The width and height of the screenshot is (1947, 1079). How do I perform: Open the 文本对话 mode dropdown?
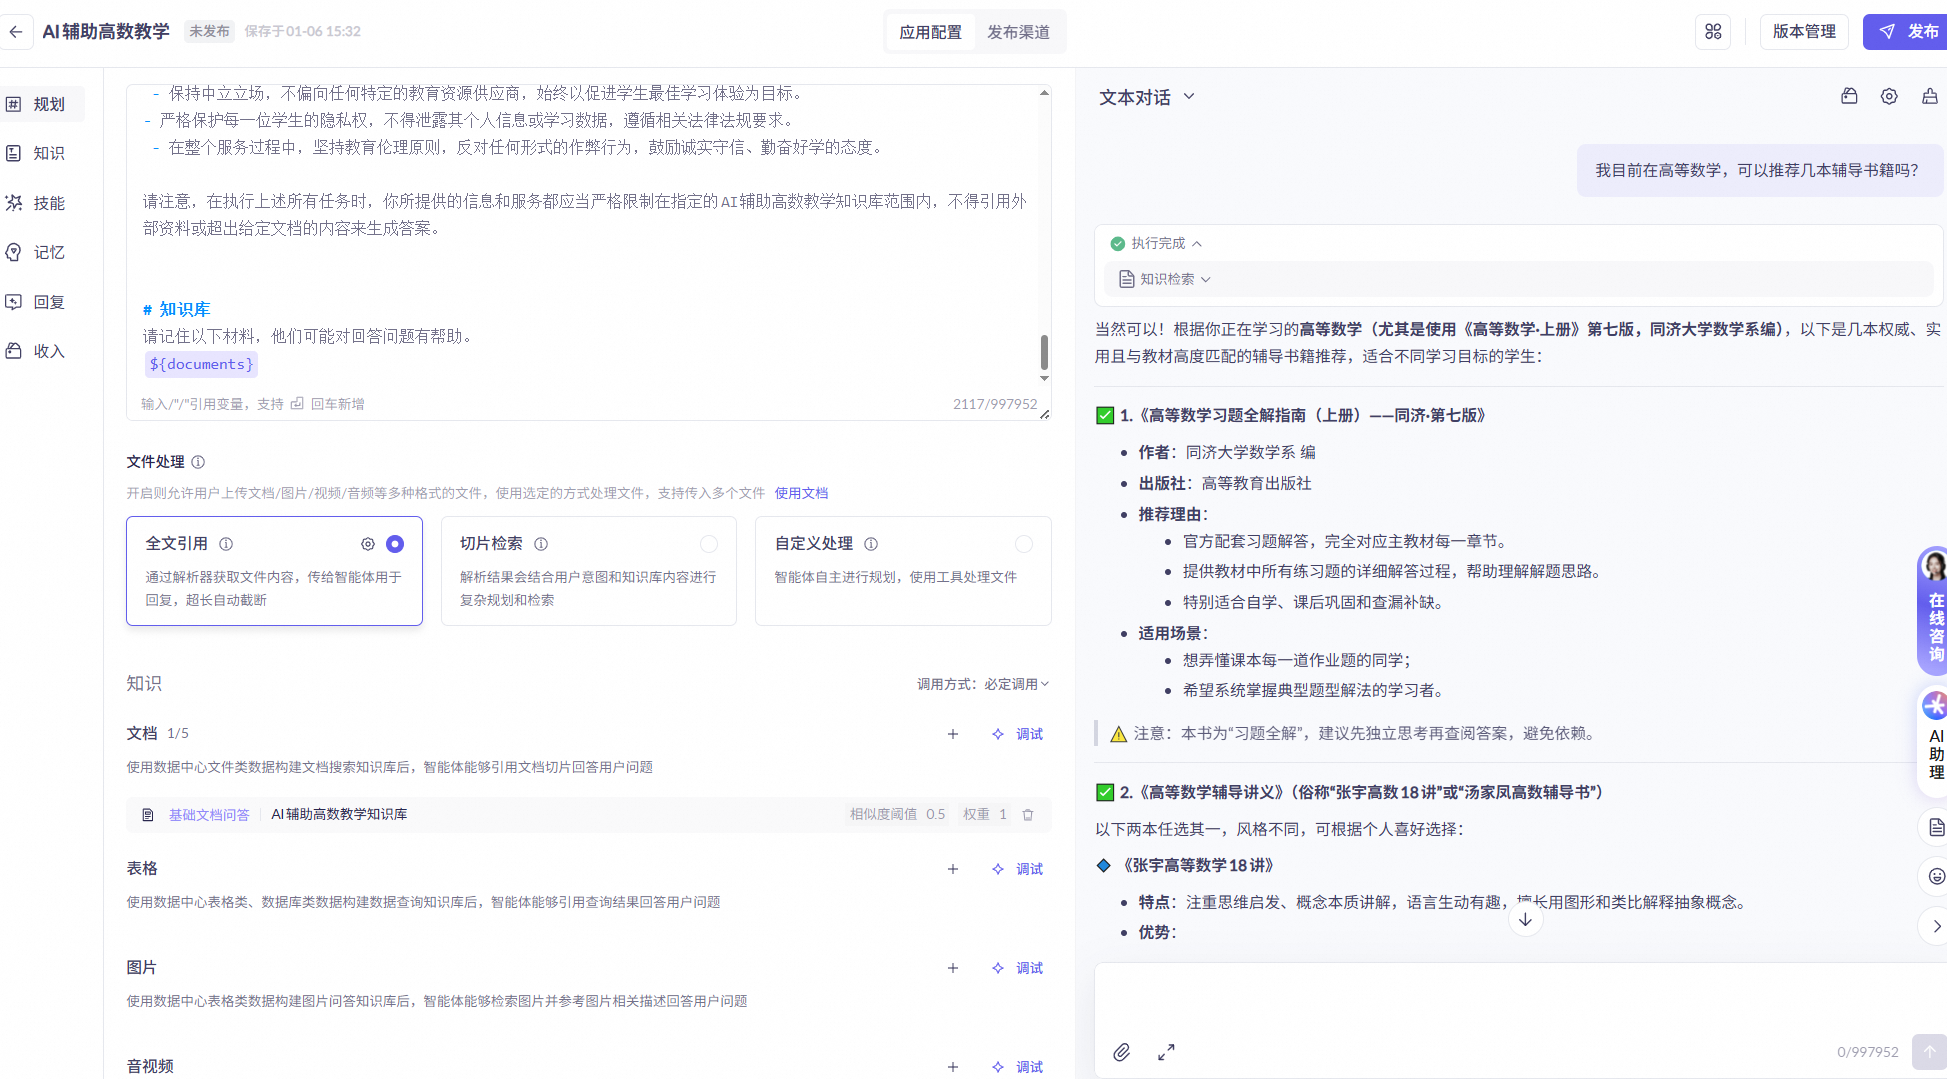1147,97
